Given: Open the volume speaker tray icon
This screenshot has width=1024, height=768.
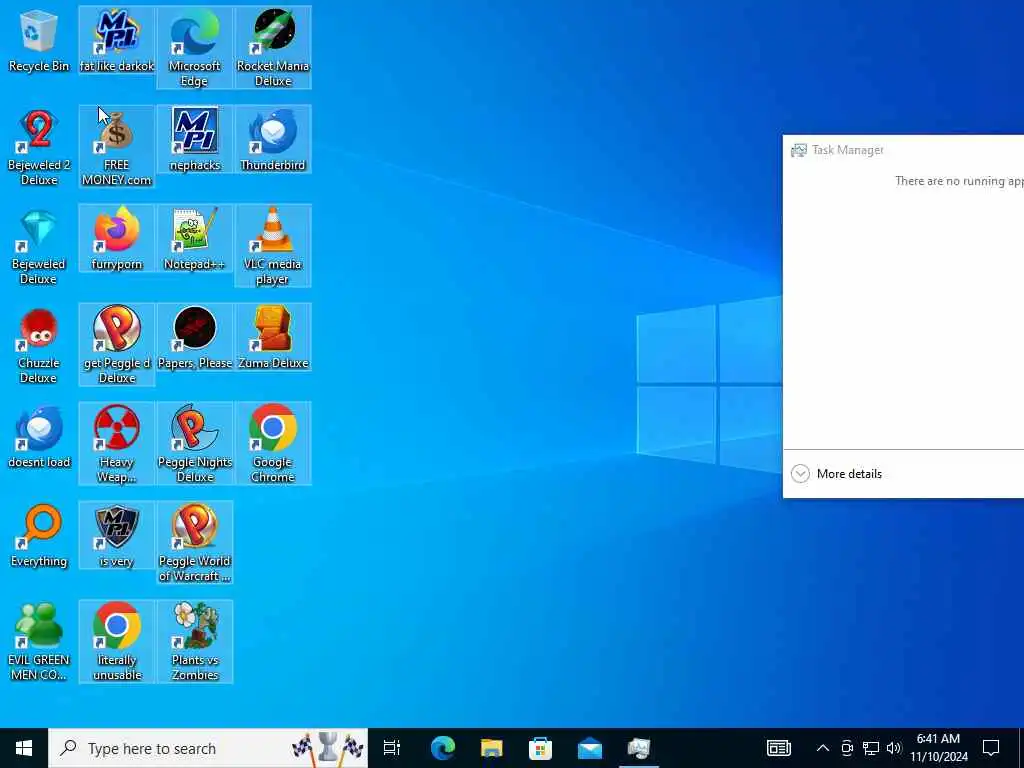Looking at the screenshot, I should coord(894,748).
